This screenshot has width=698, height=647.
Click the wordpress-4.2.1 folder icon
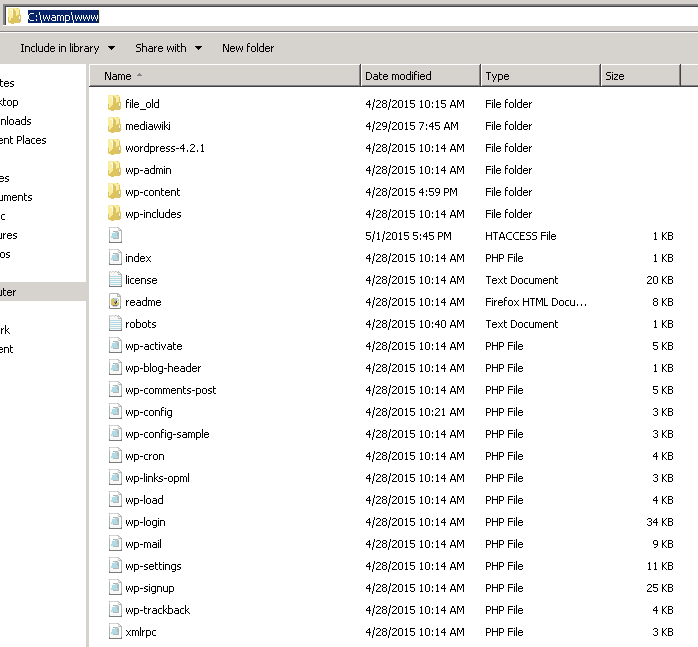tap(114, 147)
